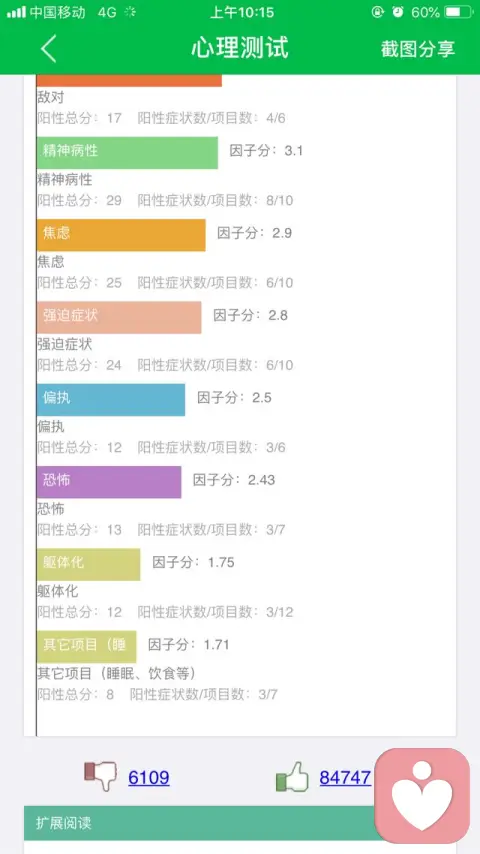Select the 其它项目 bar
480x854 pixels.
[87, 646]
